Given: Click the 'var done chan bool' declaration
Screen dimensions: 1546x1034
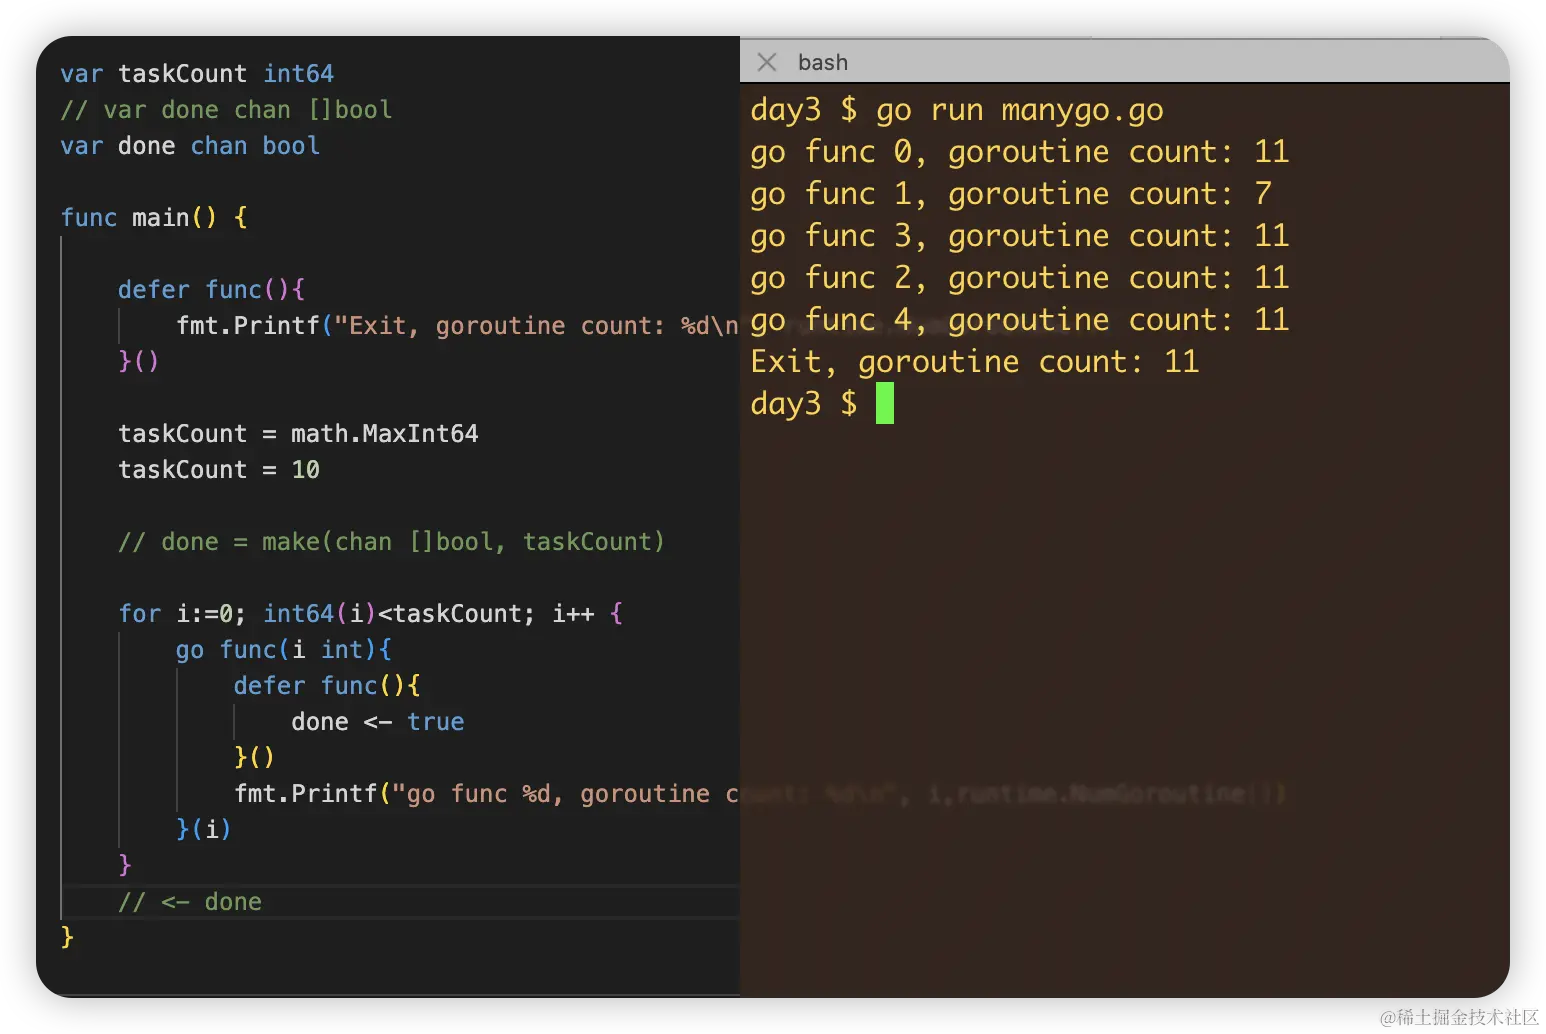Looking at the screenshot, I should [190, 146].
